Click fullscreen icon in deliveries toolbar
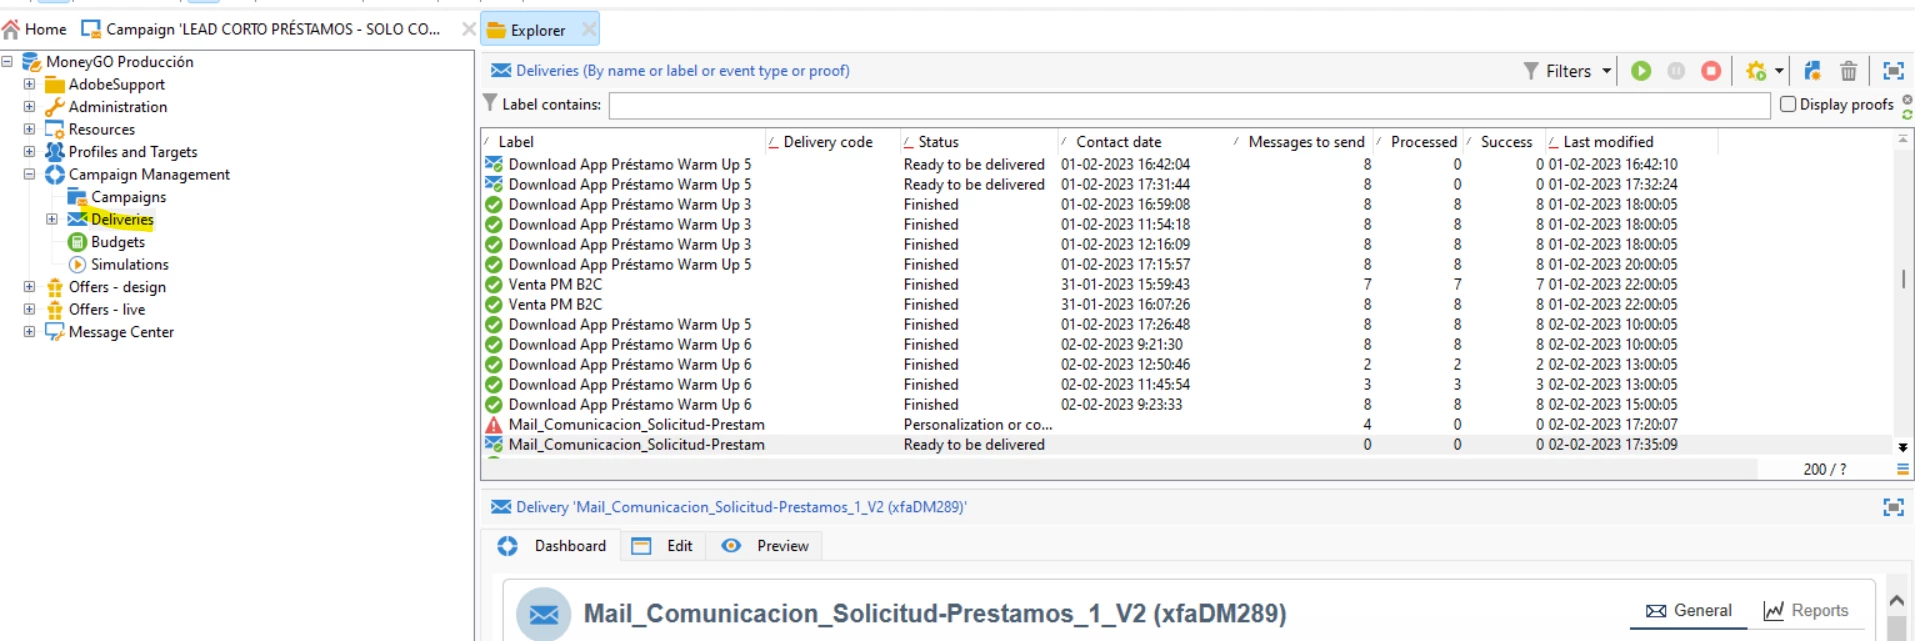Screen dimensions: 1915x641 [1893, 71]
